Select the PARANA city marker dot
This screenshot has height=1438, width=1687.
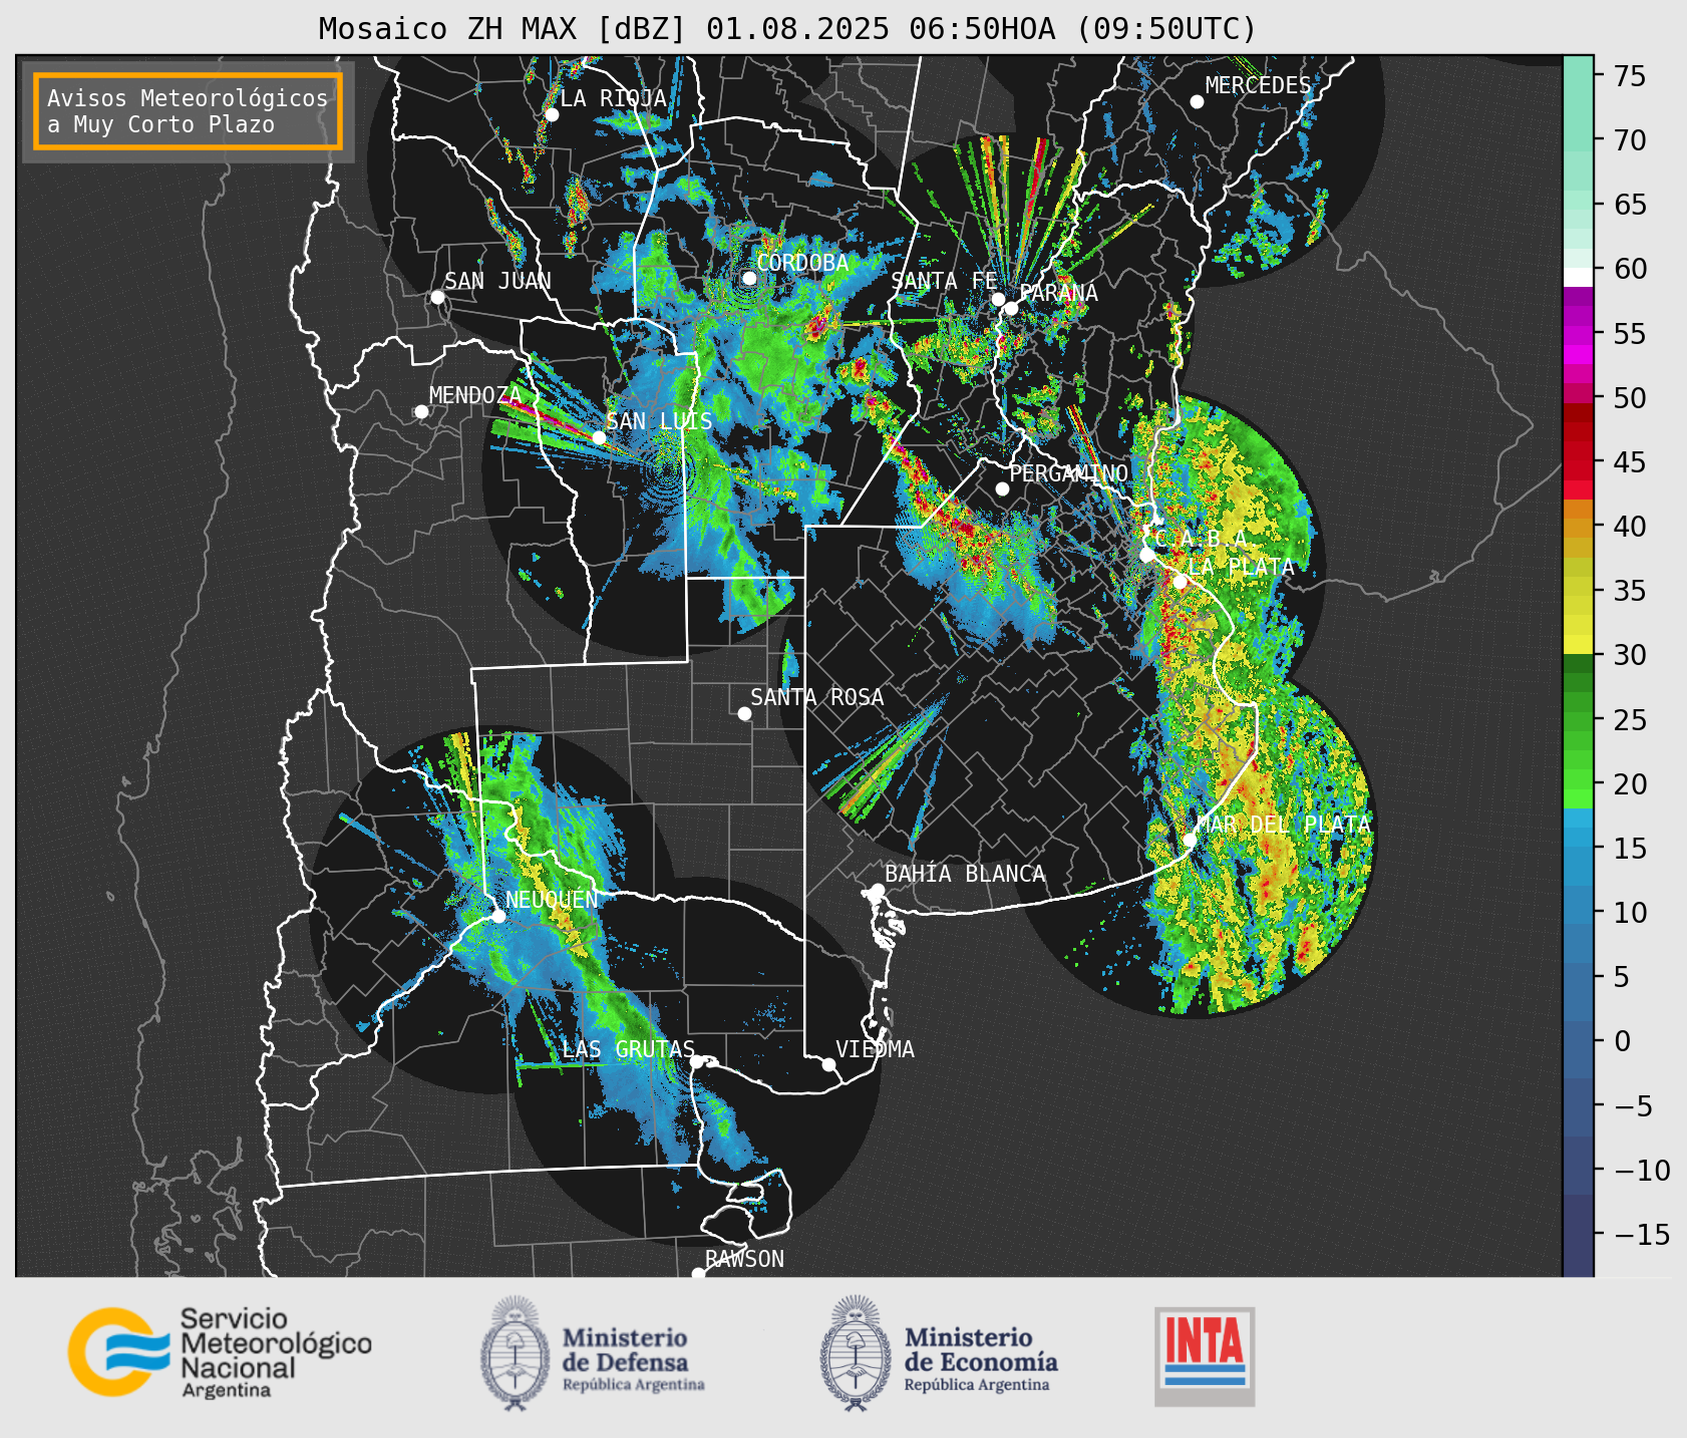coord(1011,308)
